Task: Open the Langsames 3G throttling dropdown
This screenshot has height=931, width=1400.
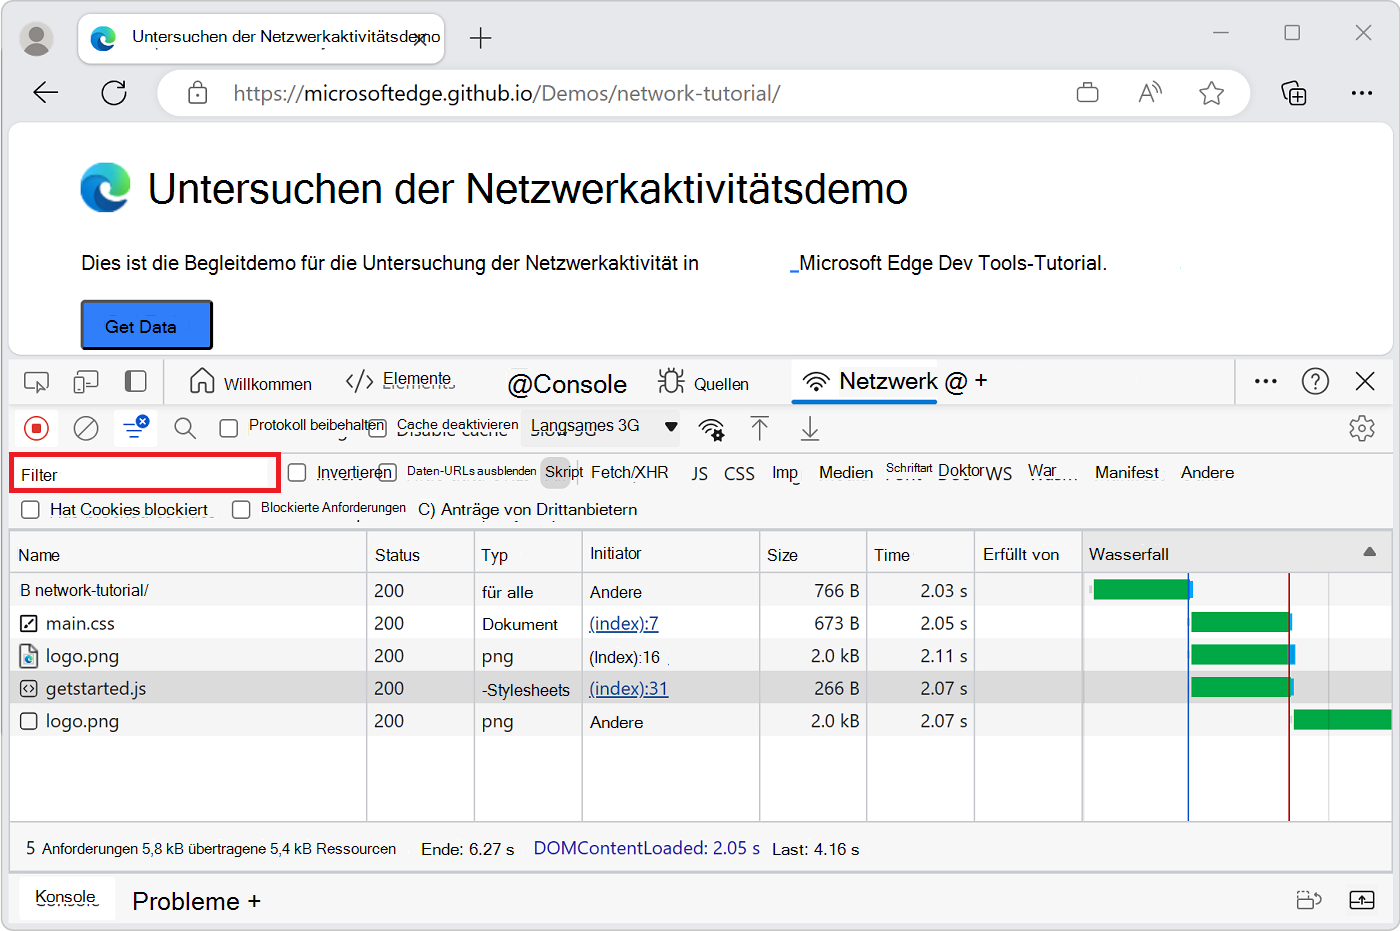Action: pos(600,427)
